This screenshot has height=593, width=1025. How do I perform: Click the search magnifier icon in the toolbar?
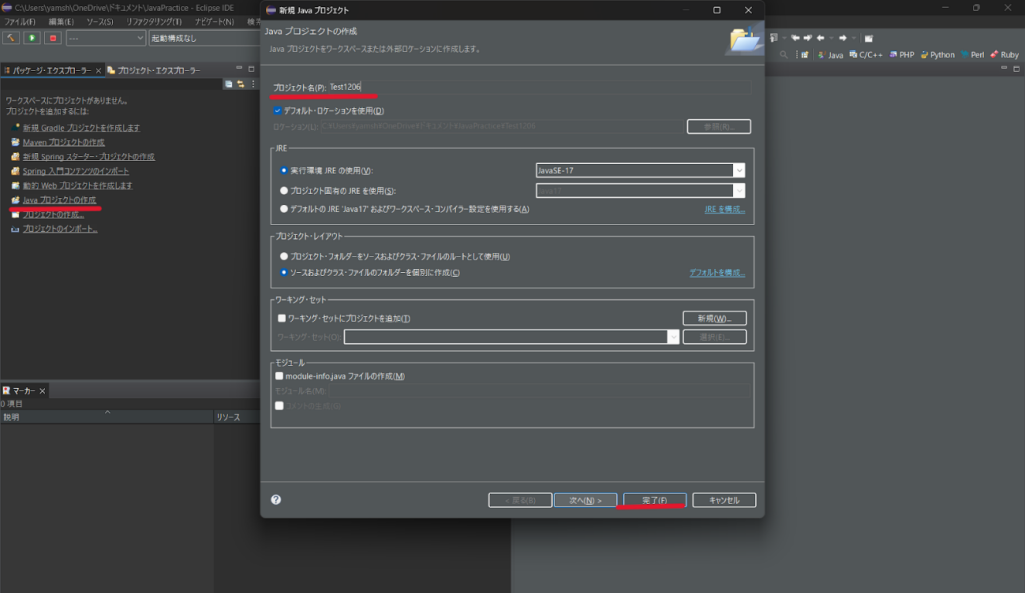(x=783, y=55)
